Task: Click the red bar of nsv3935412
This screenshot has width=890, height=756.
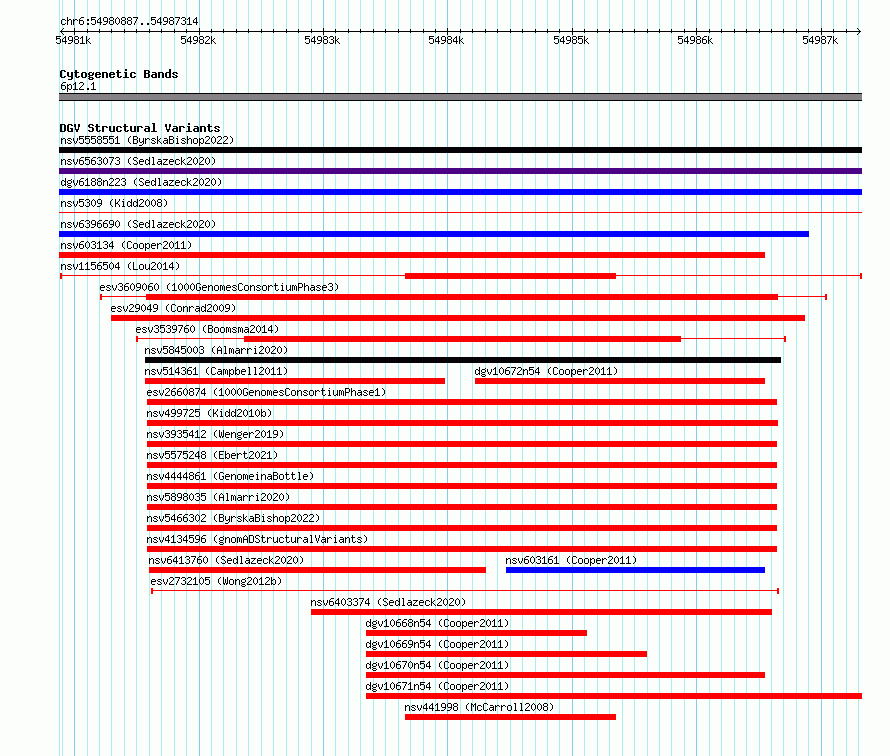Action: (x=462, y=444)
